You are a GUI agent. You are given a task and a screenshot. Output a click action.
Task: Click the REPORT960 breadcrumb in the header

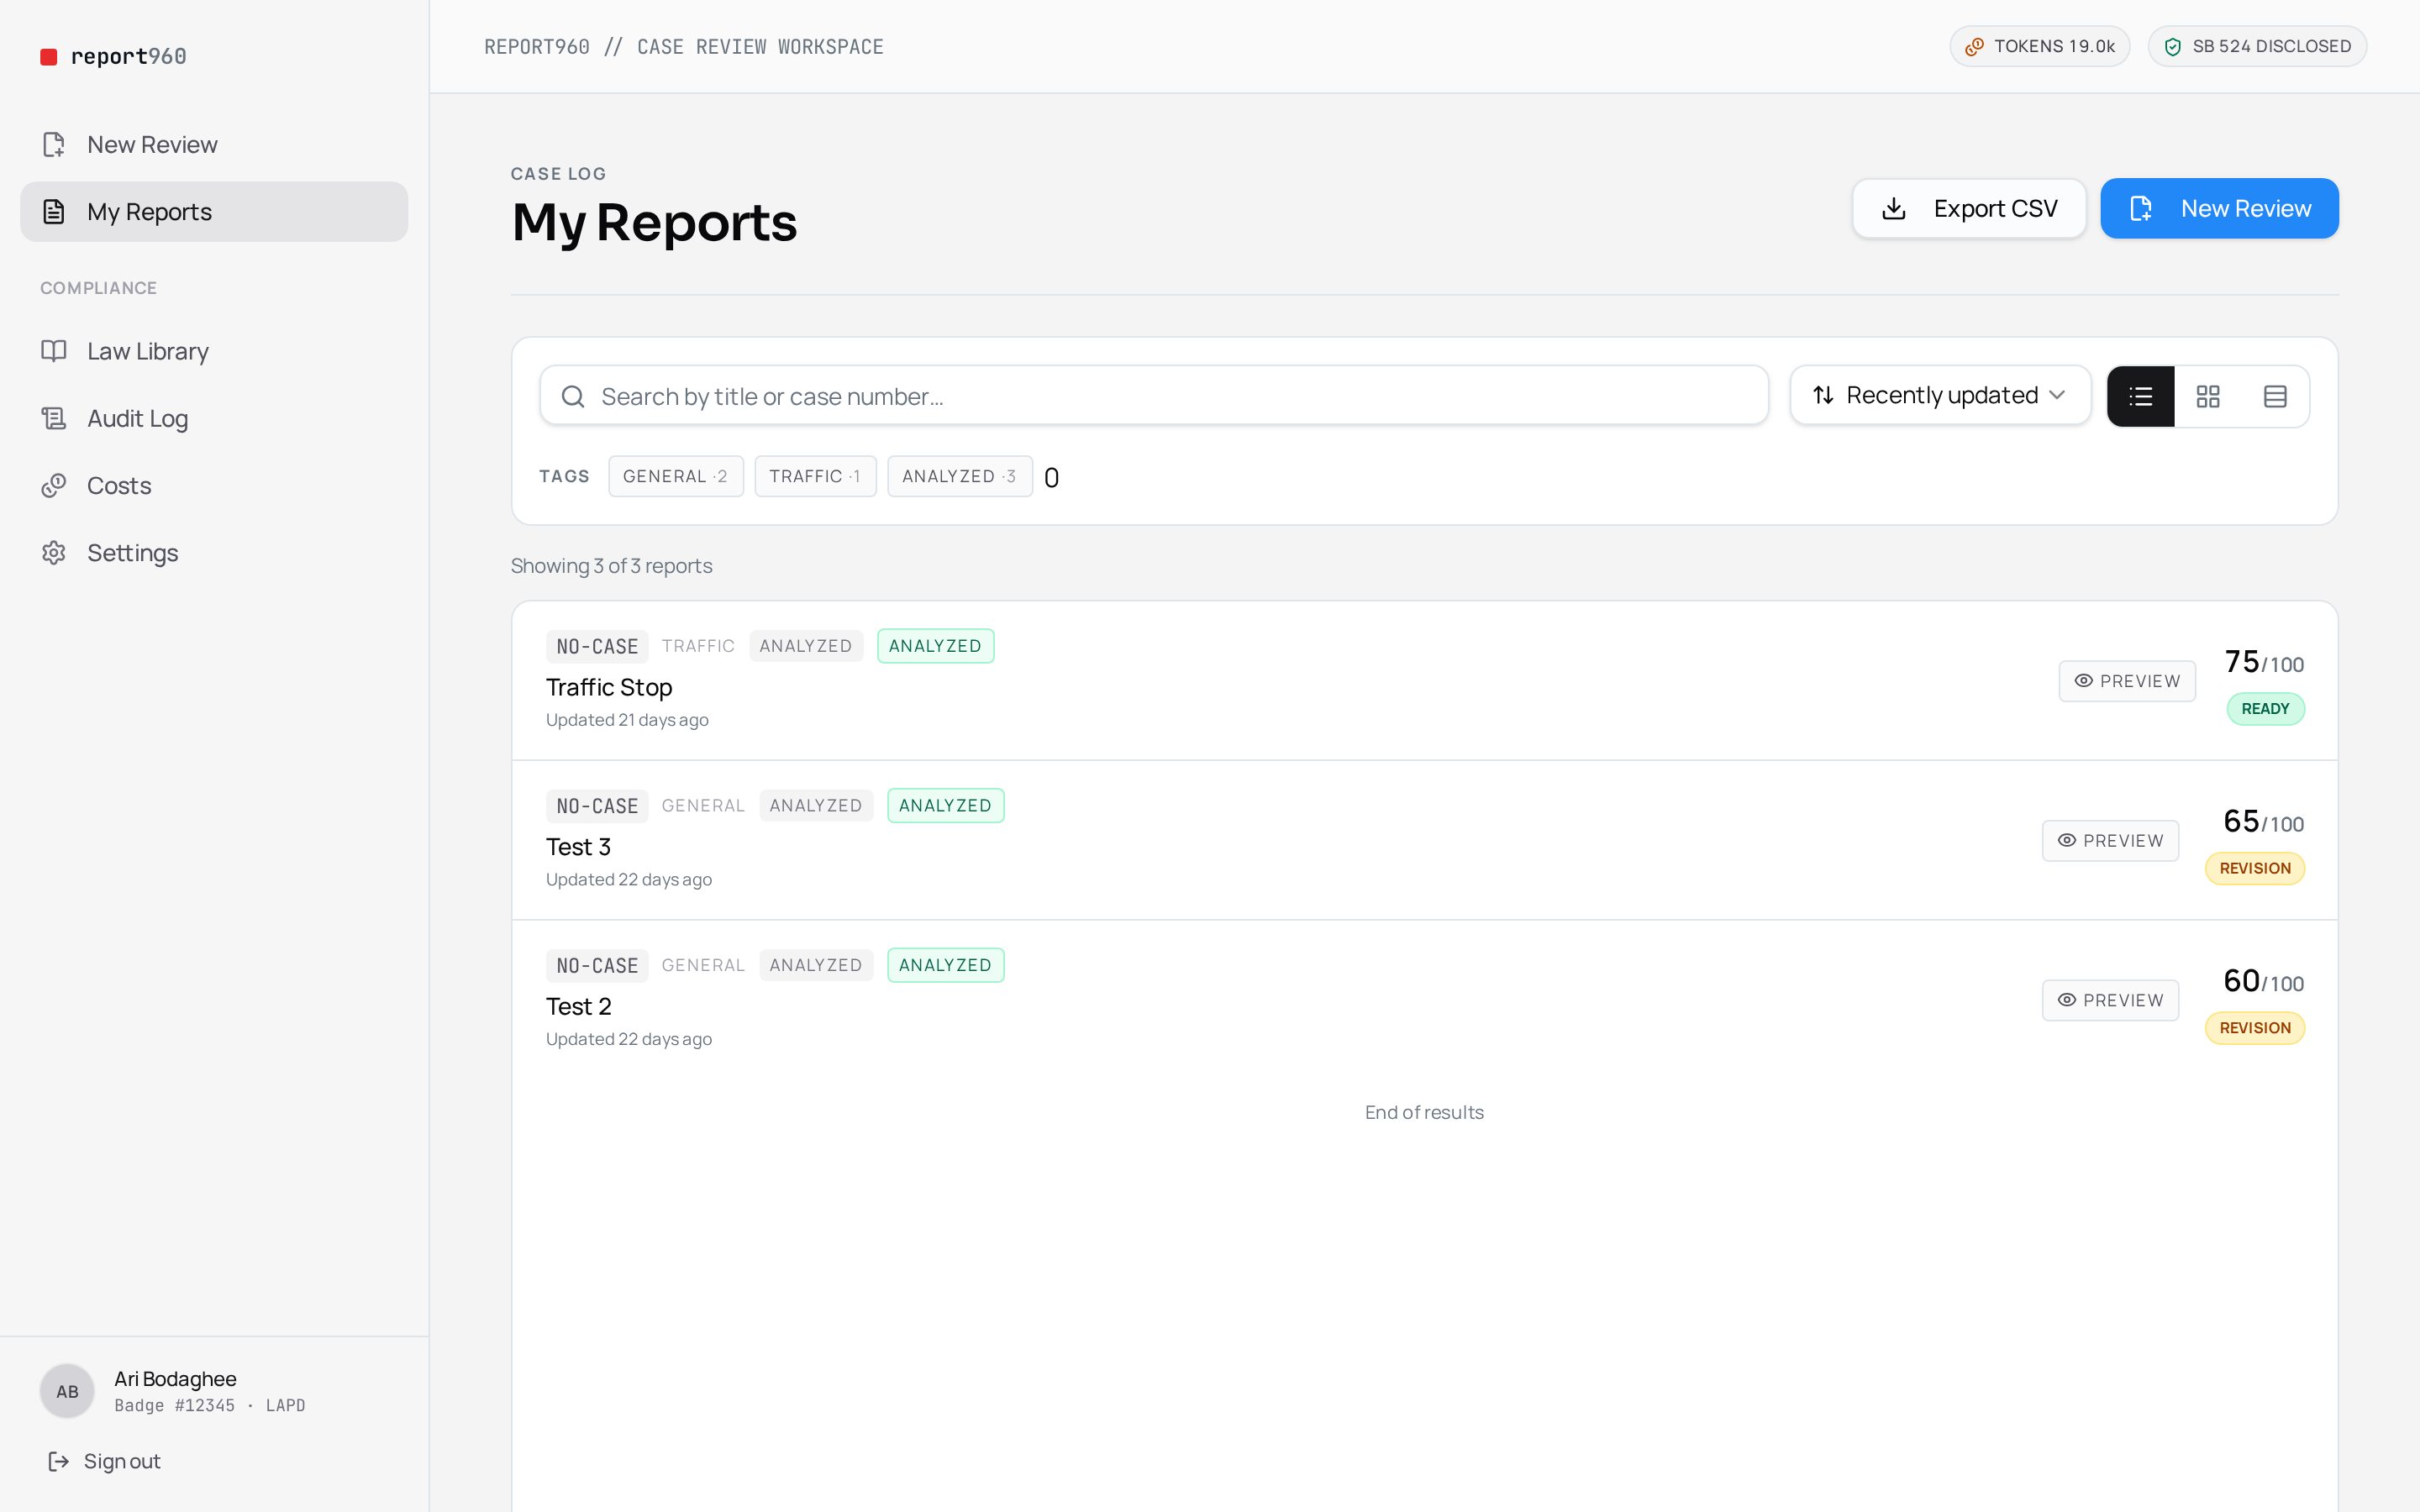(x=537, y=47)
